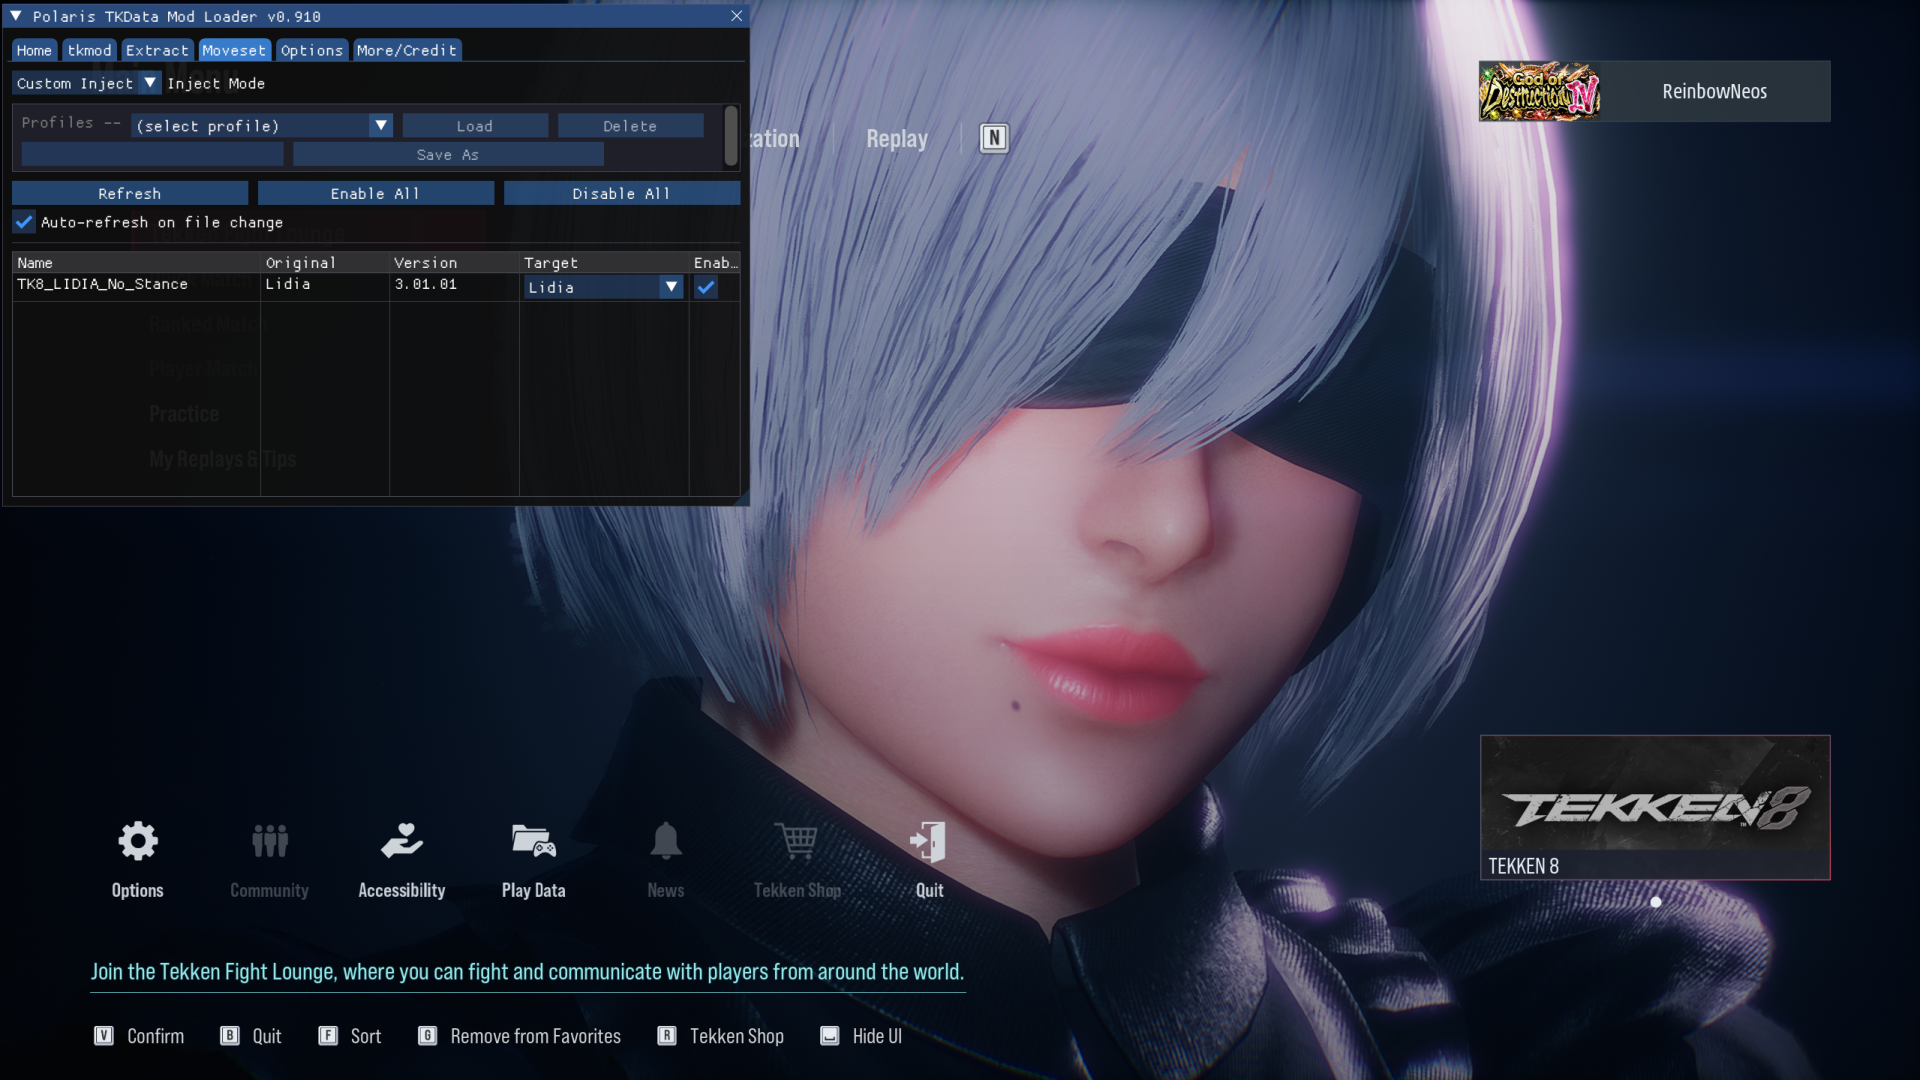Toggle Auto-refresh on file change checkbox

pos(24,222)
